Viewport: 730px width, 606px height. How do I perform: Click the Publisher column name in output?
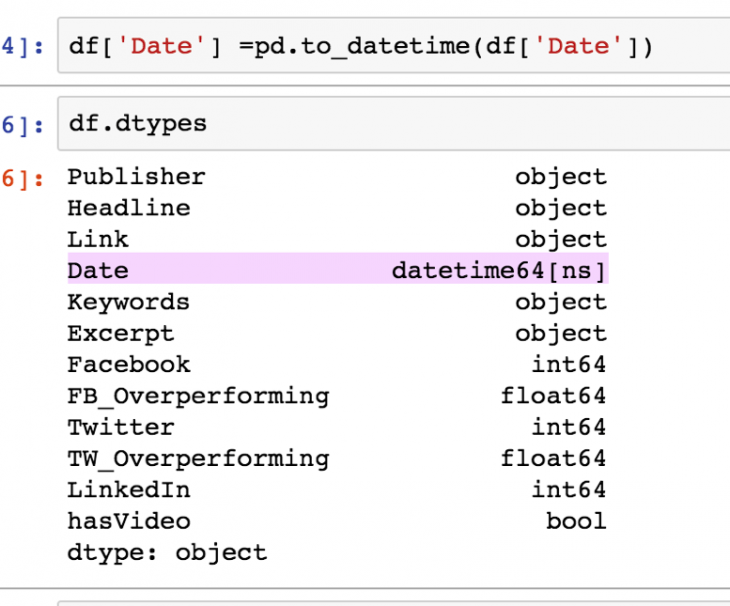[x=136, y=177]
